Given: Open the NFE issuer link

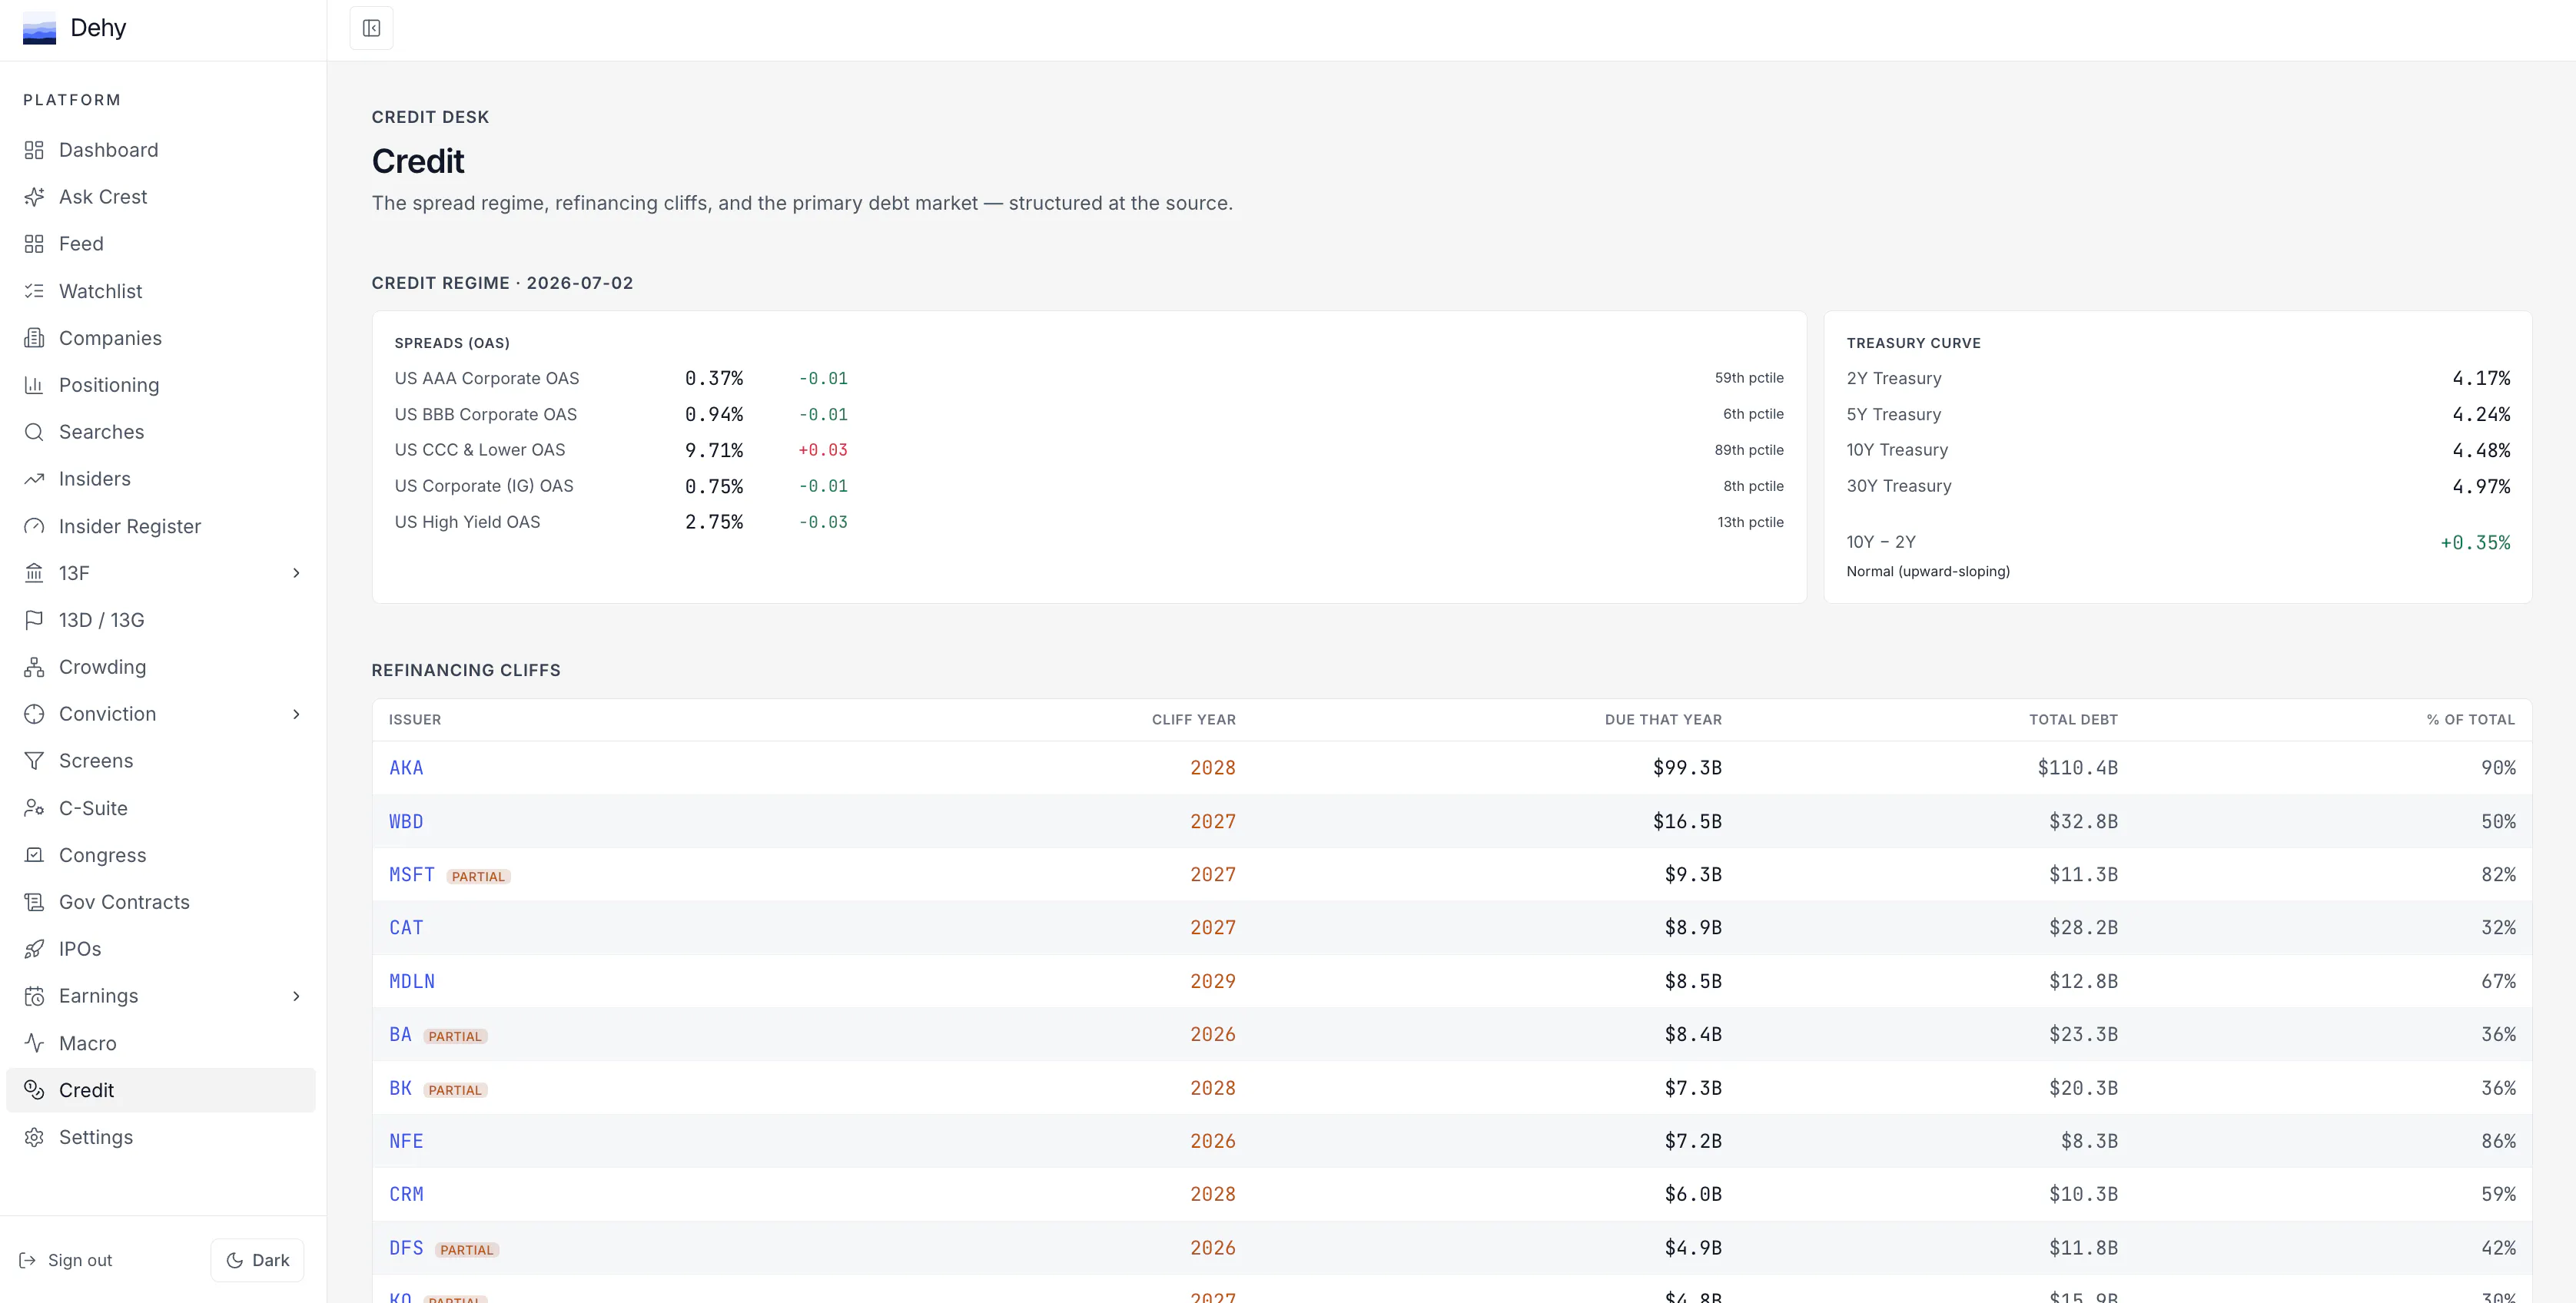Looking at the screenshot, I should (406, 1141).
